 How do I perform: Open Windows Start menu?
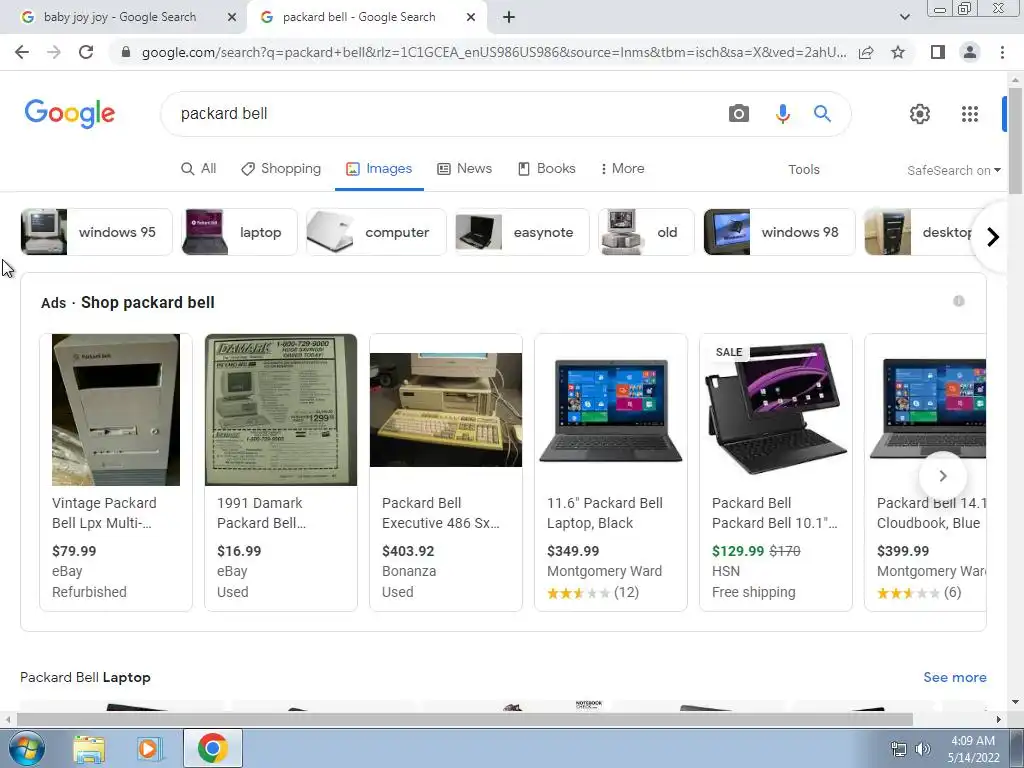click(26, 748)
